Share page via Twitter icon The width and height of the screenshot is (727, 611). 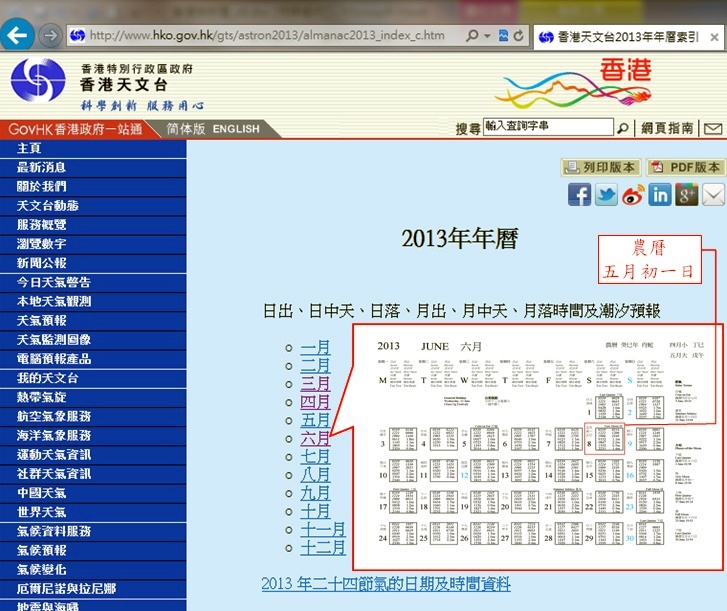606,195
